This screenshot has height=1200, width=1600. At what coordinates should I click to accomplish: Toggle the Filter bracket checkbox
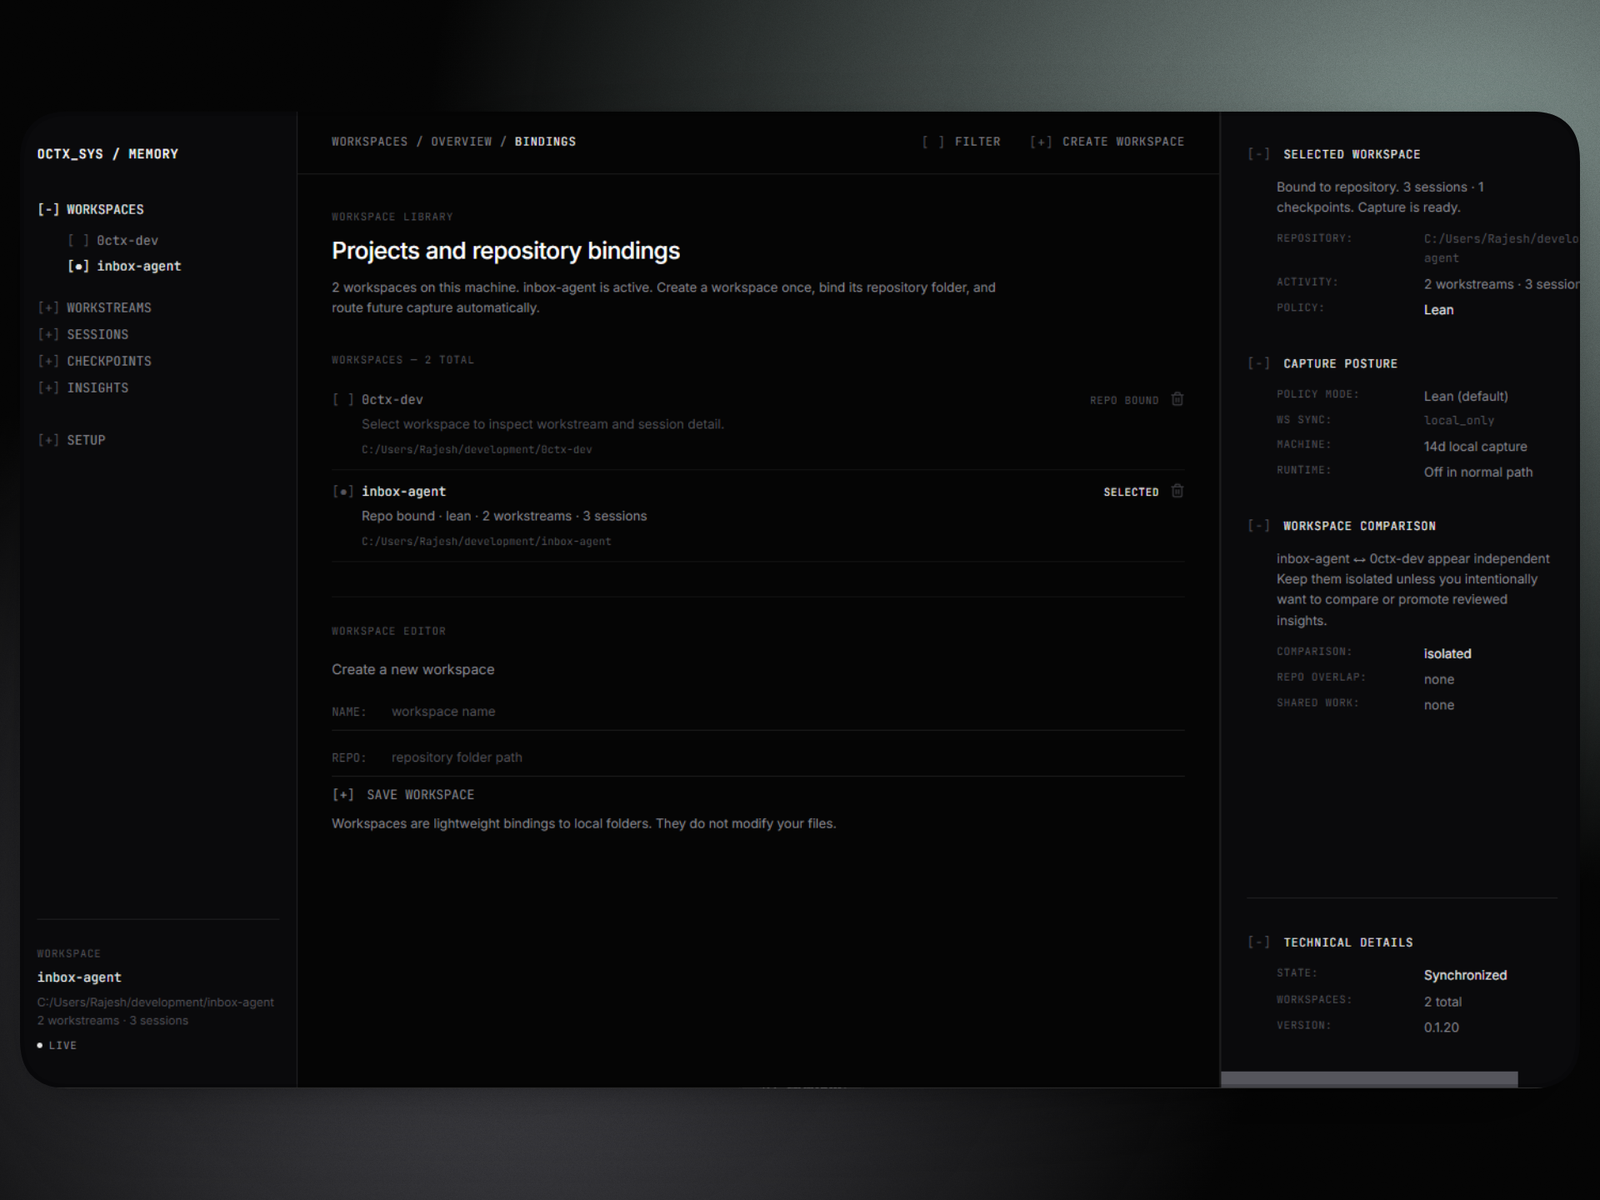click(x=932, y=142)
